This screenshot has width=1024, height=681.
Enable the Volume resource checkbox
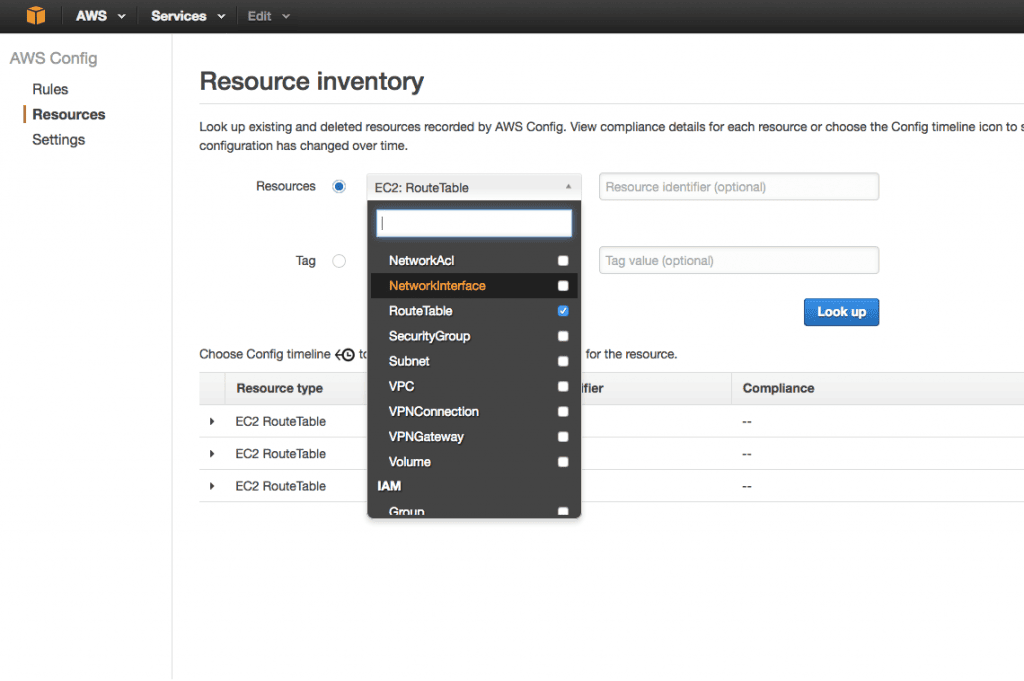(563, 461)
